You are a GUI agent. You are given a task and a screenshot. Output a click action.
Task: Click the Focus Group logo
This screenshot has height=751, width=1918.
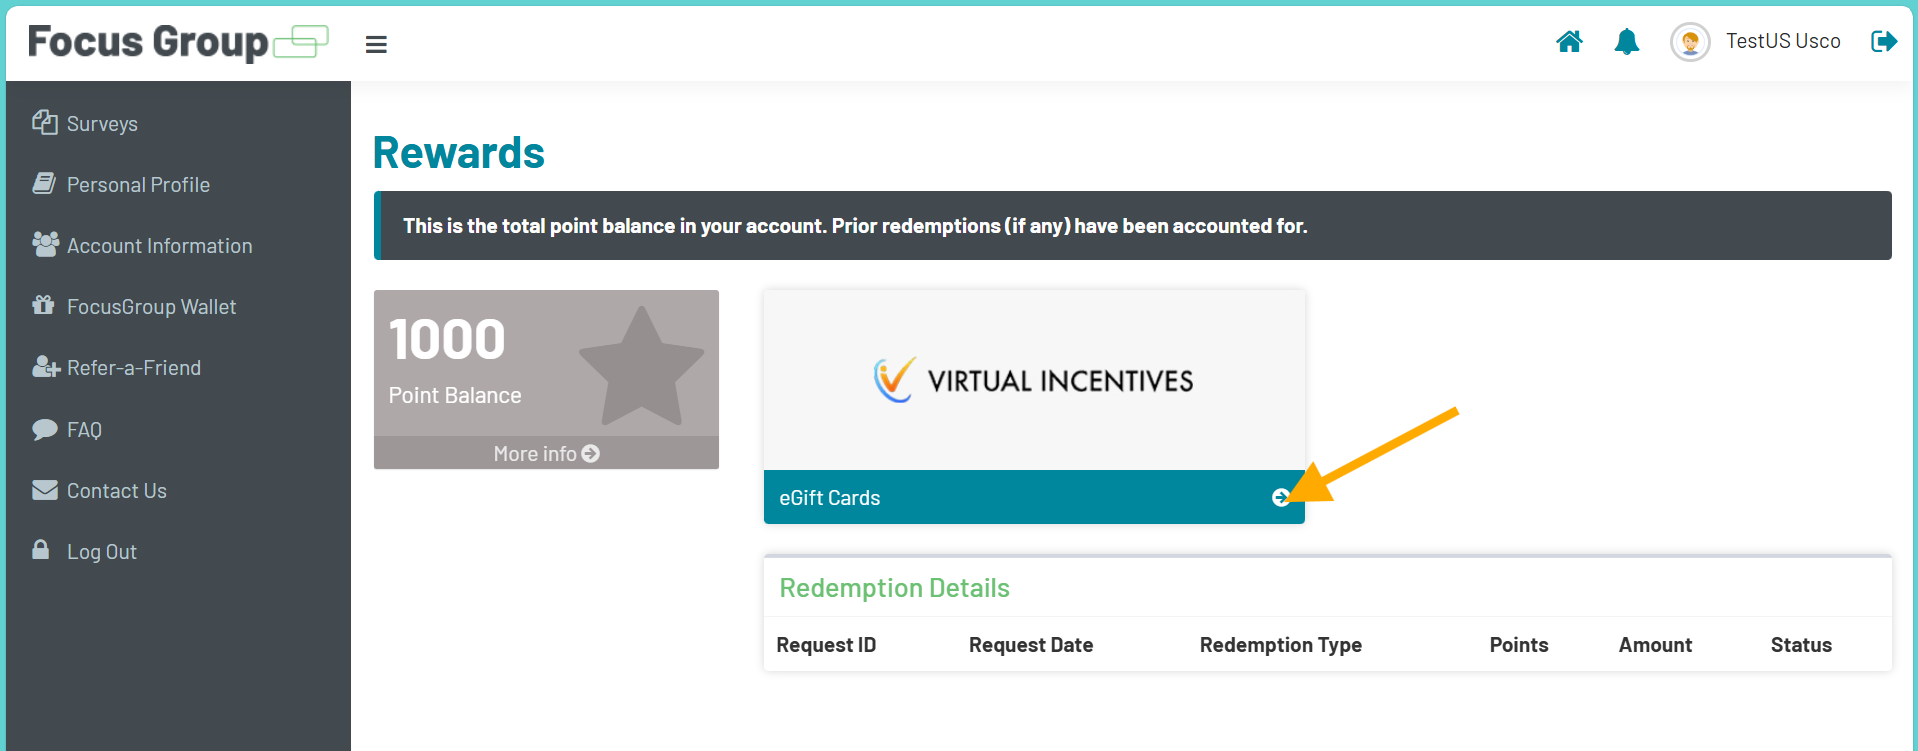[178, 42]
